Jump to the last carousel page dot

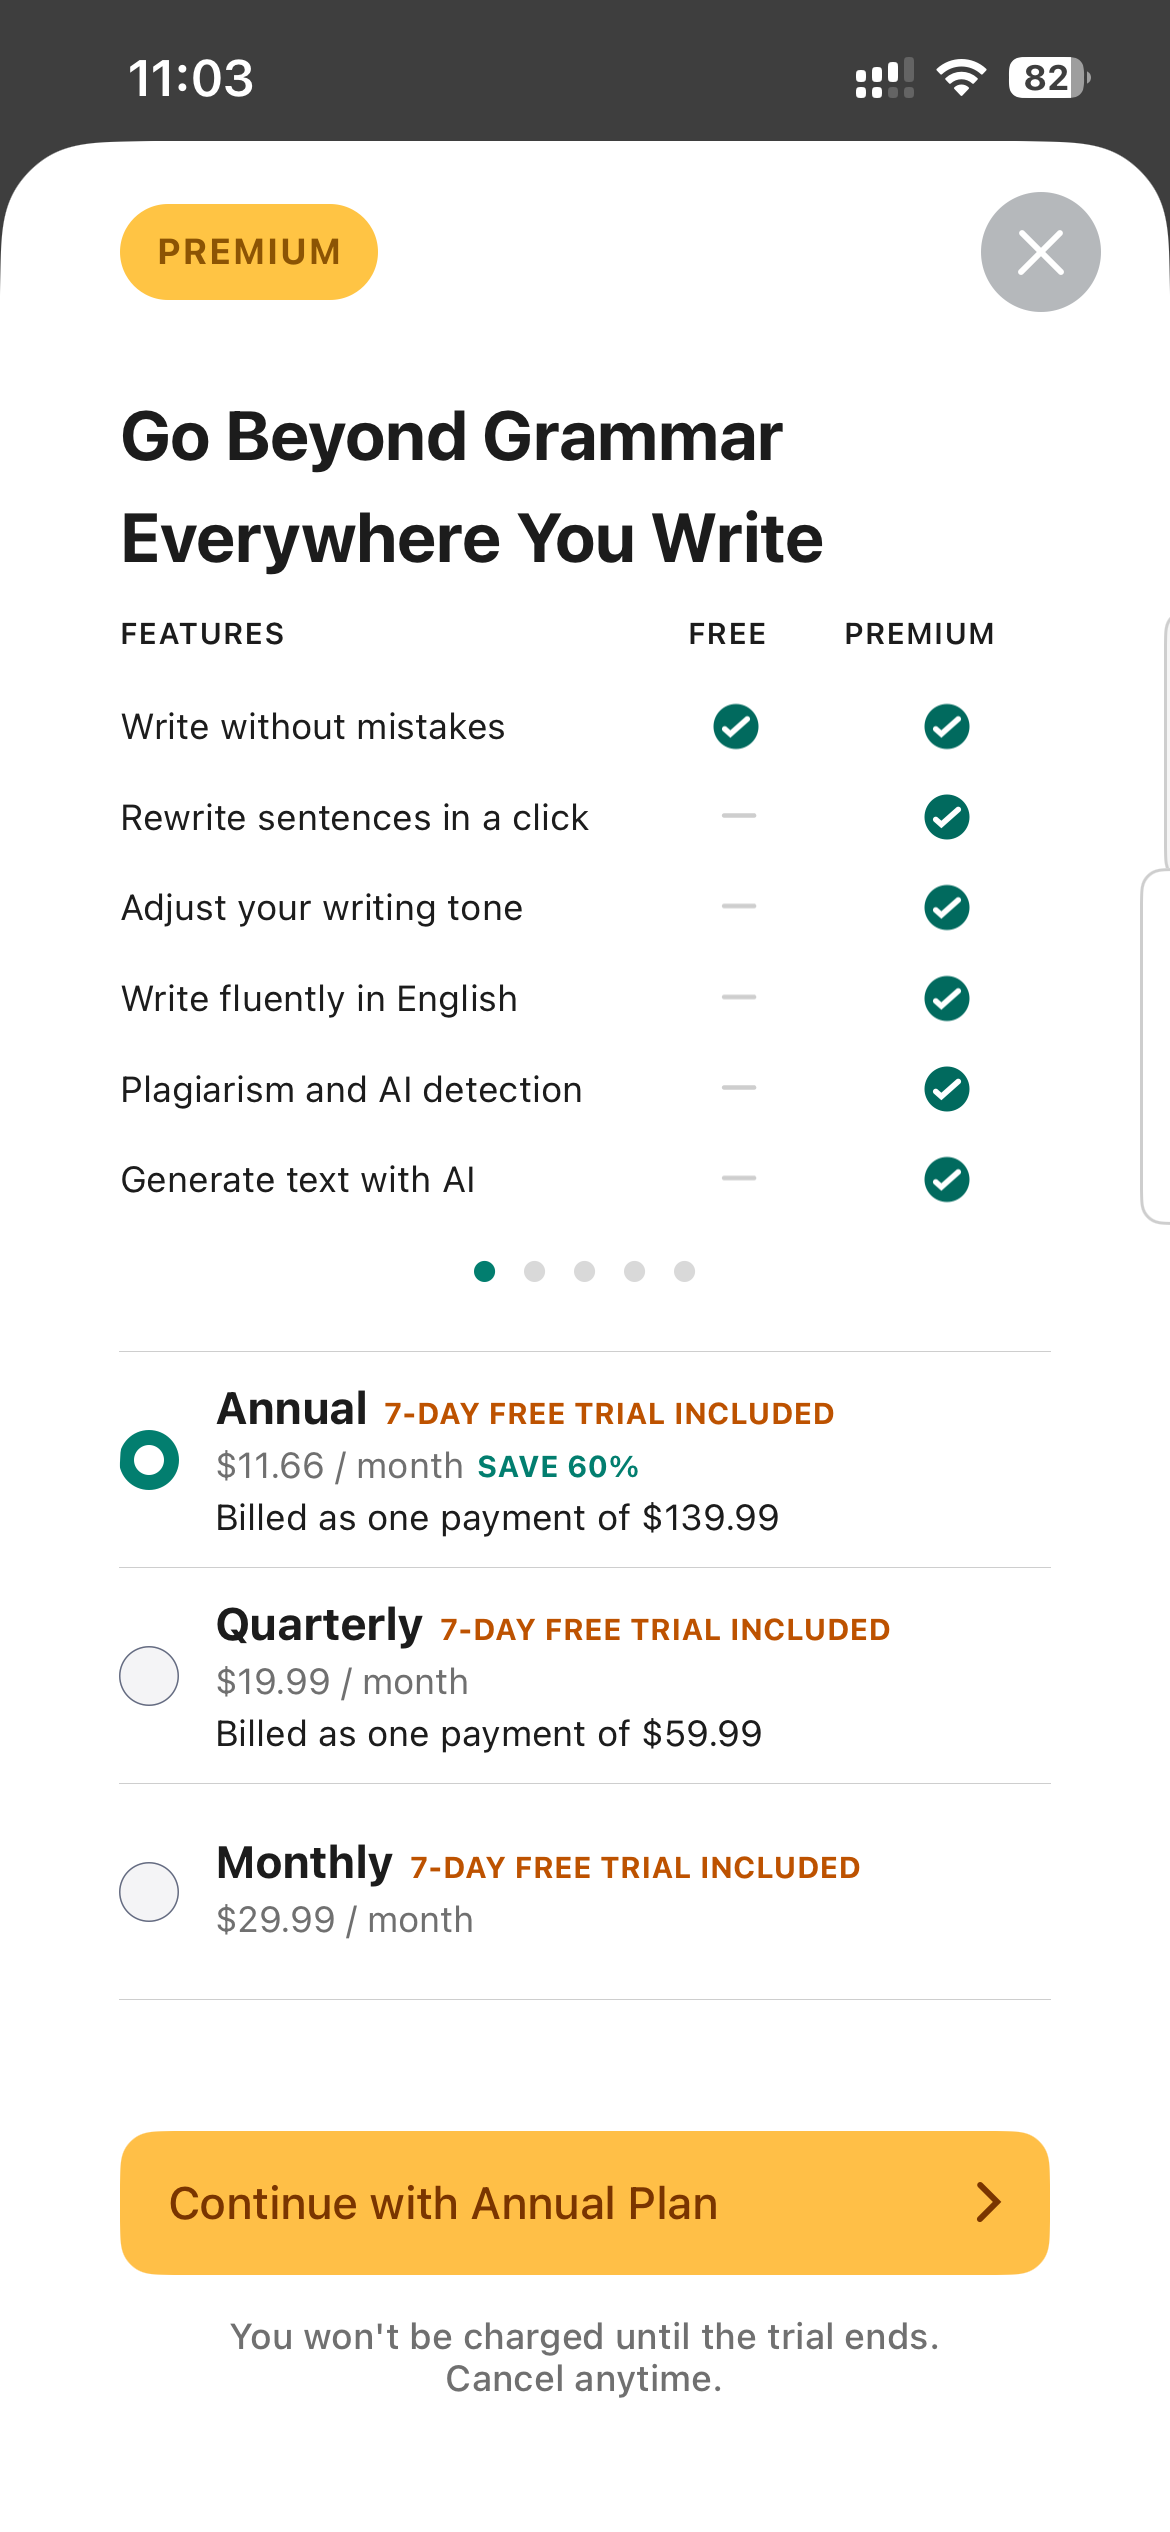tap(684, 1271)
